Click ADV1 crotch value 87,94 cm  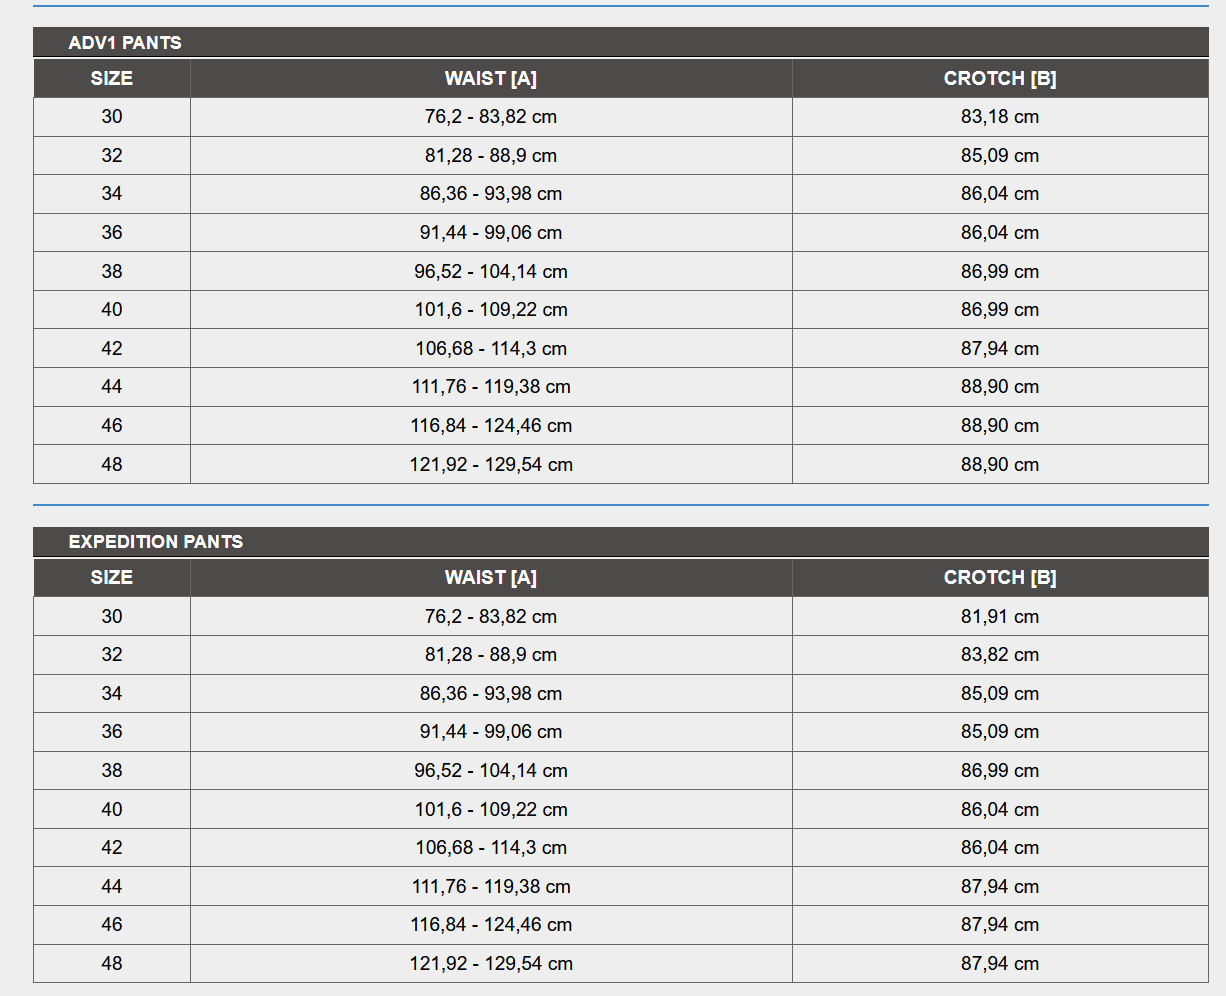(x=1000, y=348)
